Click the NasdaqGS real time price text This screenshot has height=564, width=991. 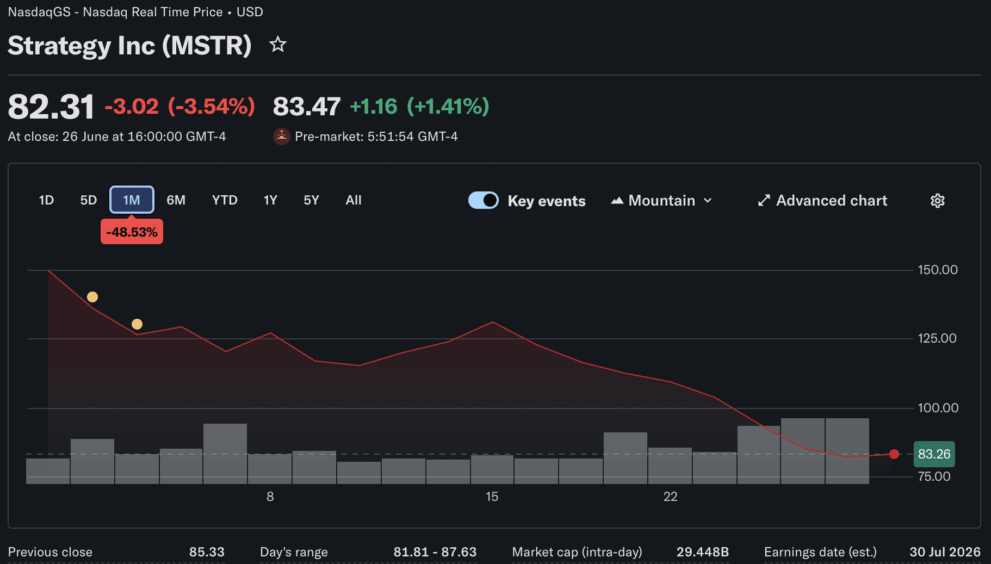point(135,12)
